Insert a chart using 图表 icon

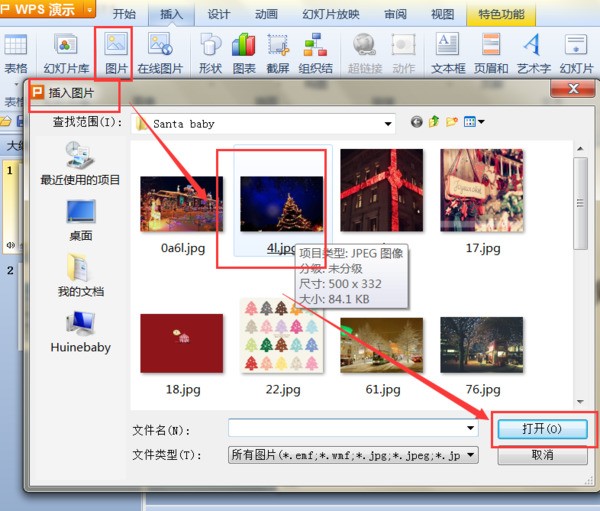243,52
